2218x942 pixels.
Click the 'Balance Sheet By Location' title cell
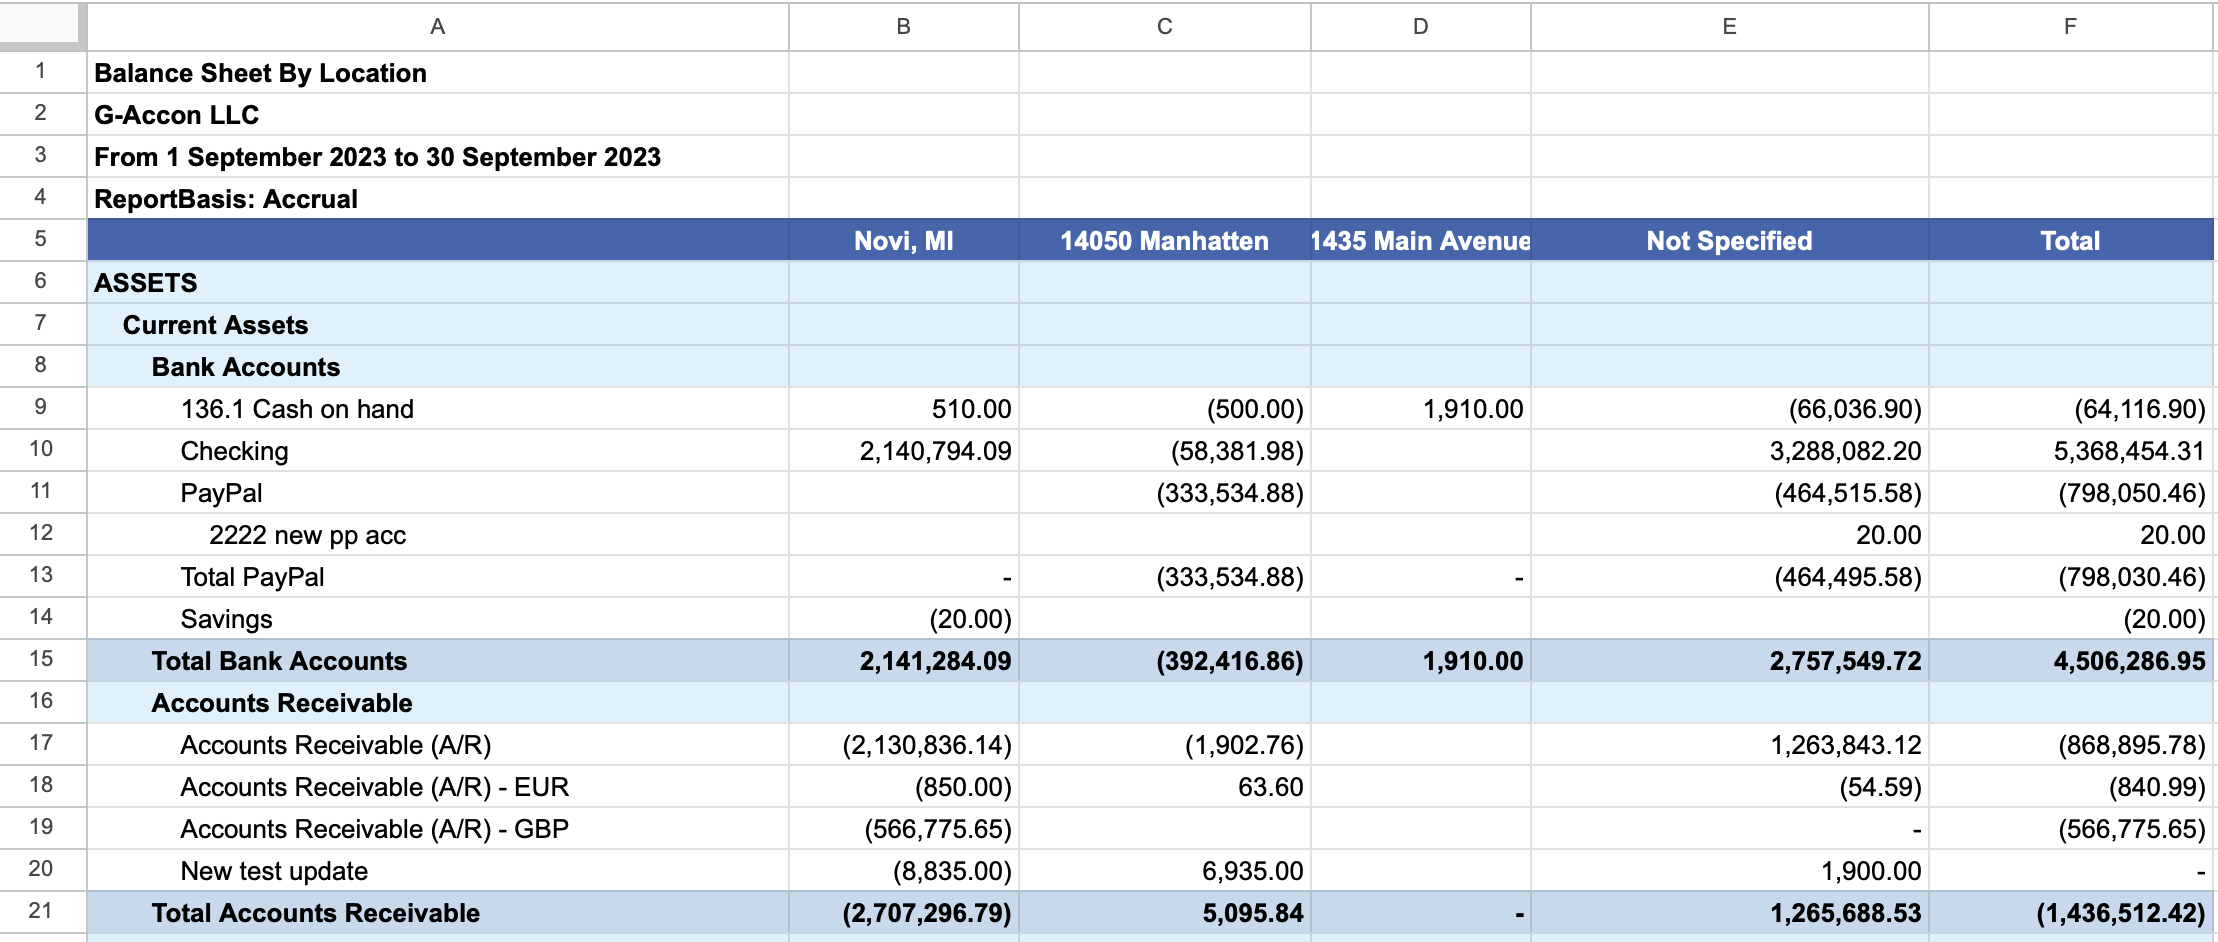click(437, 73)
